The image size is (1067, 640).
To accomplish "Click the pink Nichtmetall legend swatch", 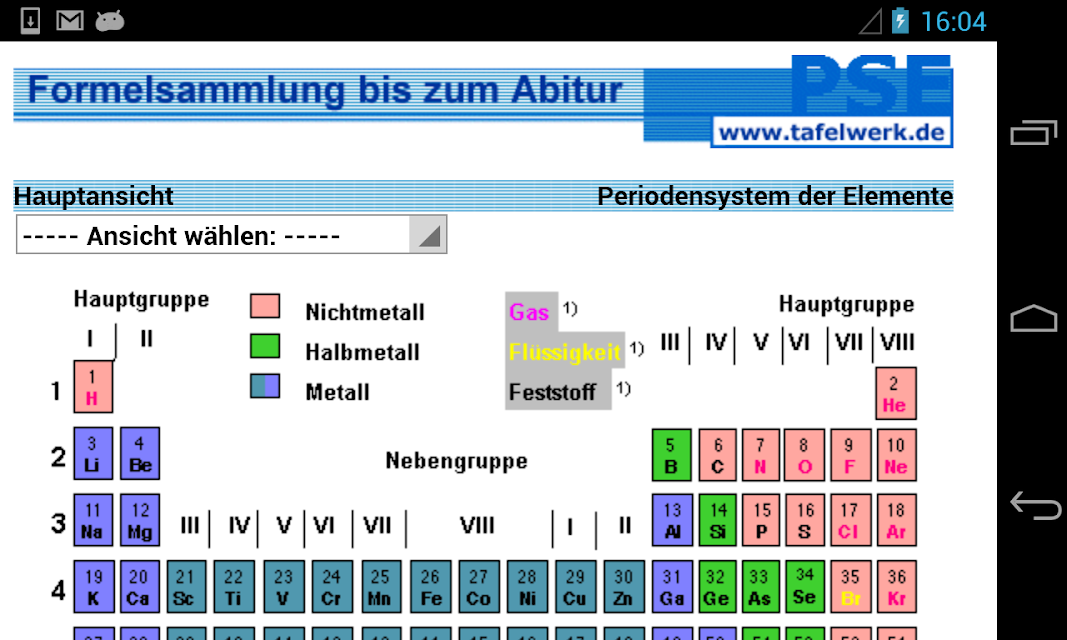I will tap(265, 306).
